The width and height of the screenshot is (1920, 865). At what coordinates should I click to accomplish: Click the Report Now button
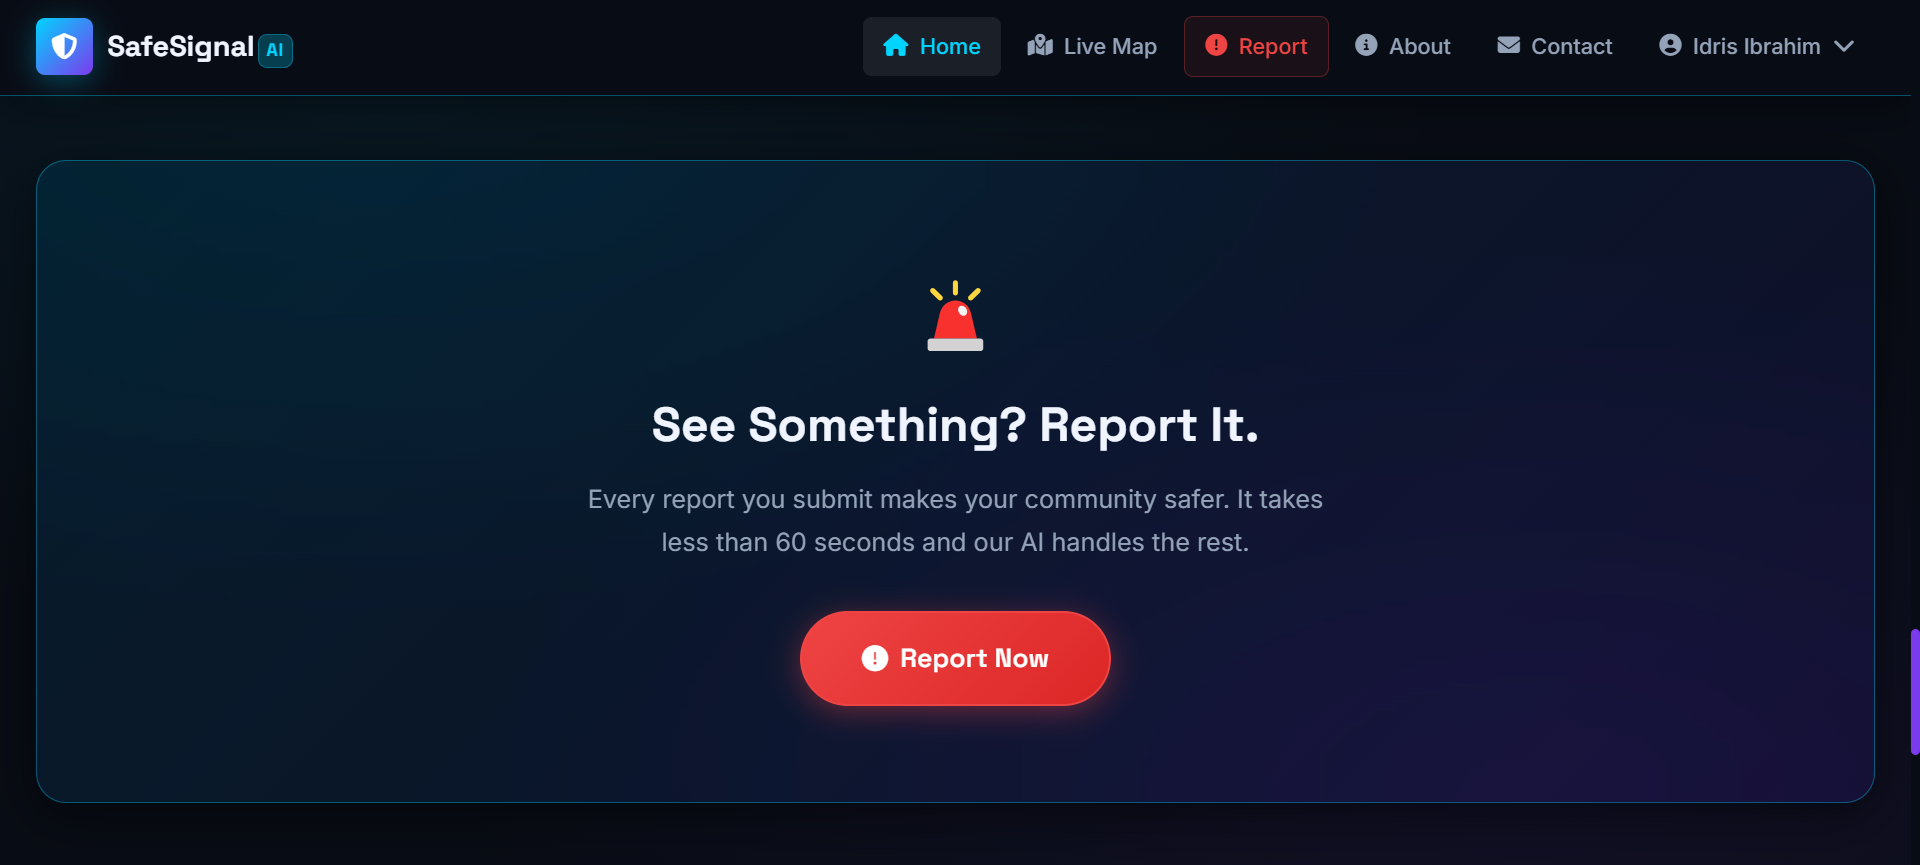coord(955,658)
